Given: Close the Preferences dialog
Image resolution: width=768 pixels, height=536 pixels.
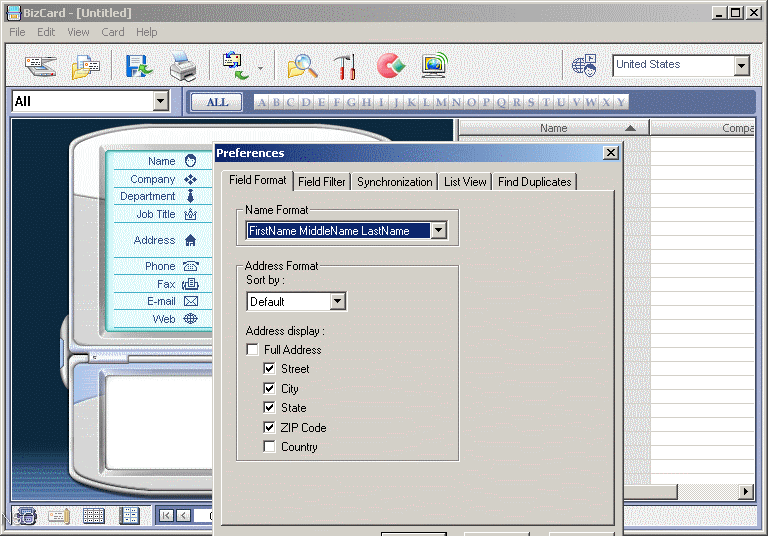Looking at the screenshot, I should 610,153.
